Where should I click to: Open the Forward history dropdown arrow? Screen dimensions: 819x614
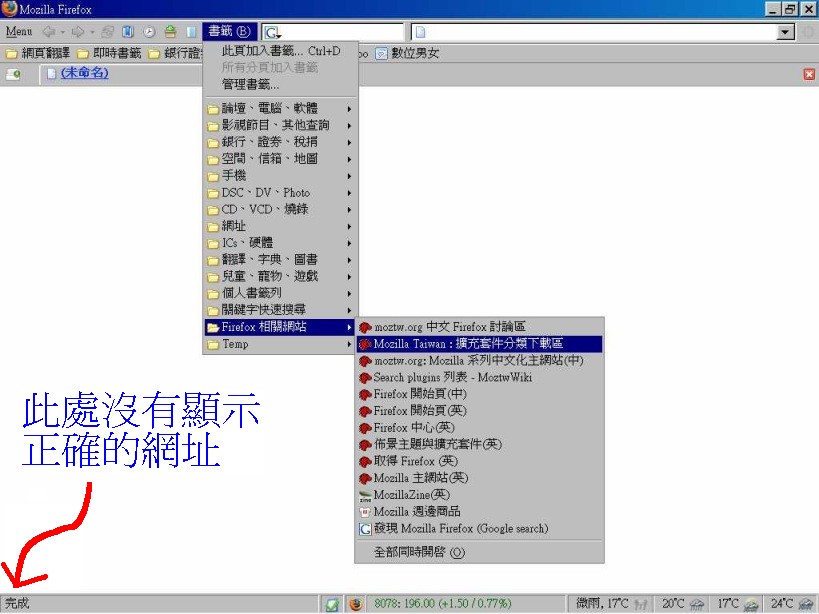[x=92, y=32]
